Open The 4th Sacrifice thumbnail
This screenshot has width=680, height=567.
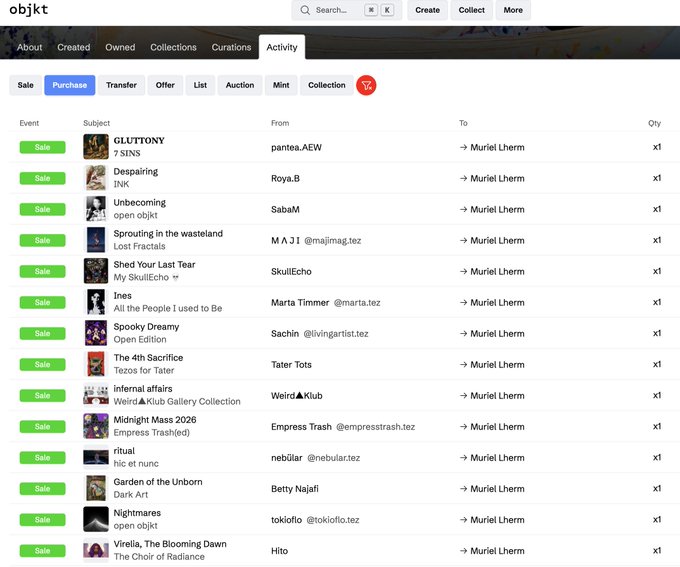[x=96, y=364]
